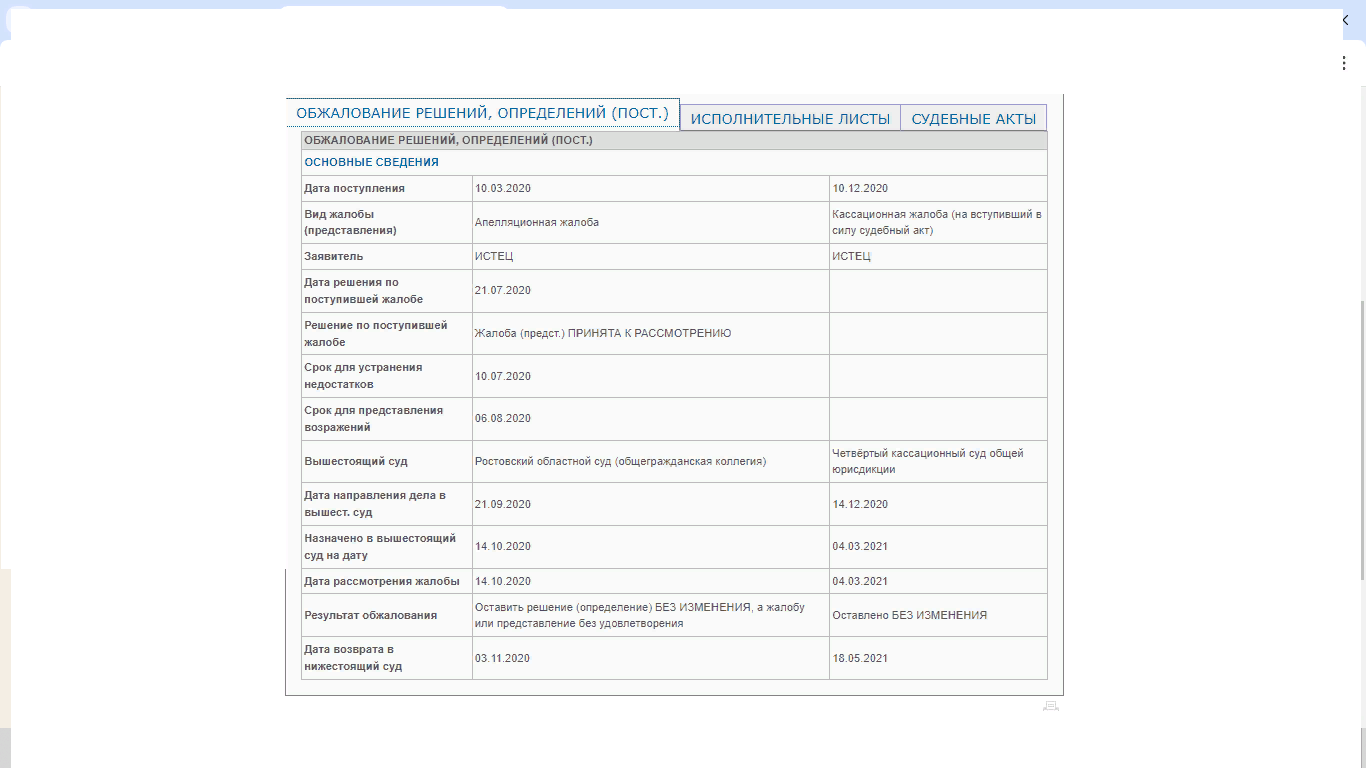Click Дата возврата в нижестоящий суд label

click(353, 658)
